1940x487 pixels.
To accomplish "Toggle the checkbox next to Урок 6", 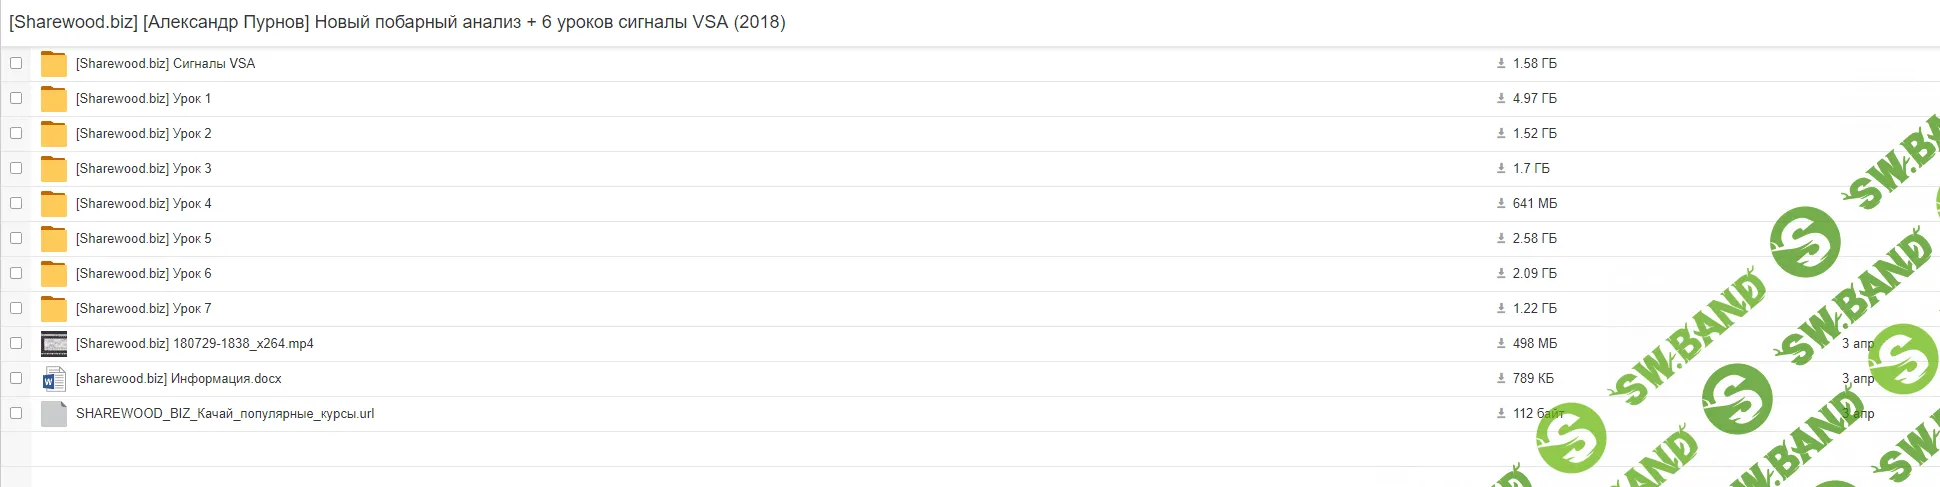I will (16, 273).
